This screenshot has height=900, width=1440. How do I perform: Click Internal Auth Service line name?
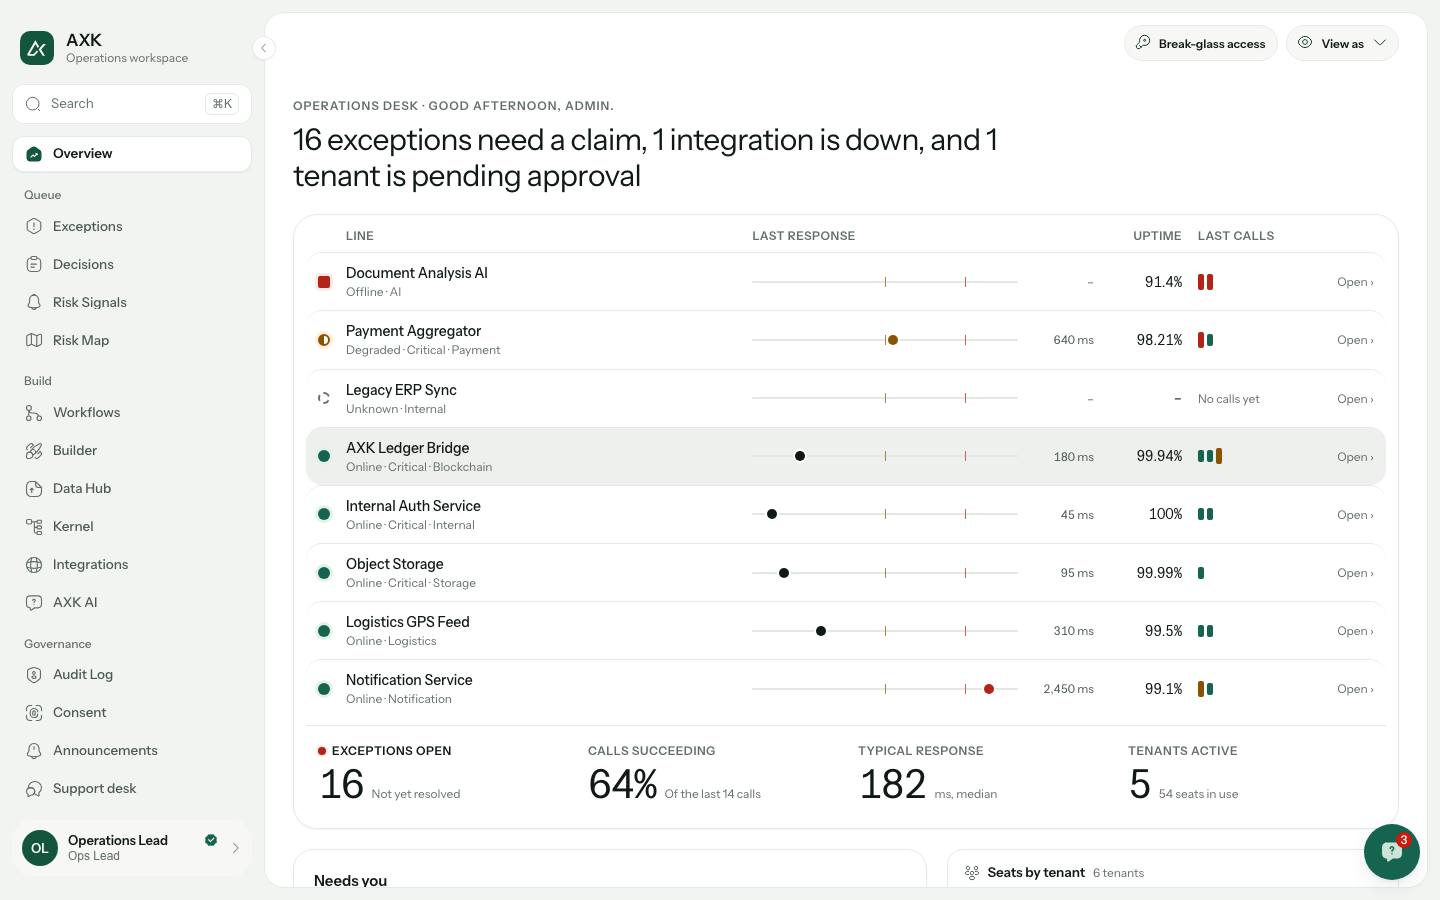point(413,506)
